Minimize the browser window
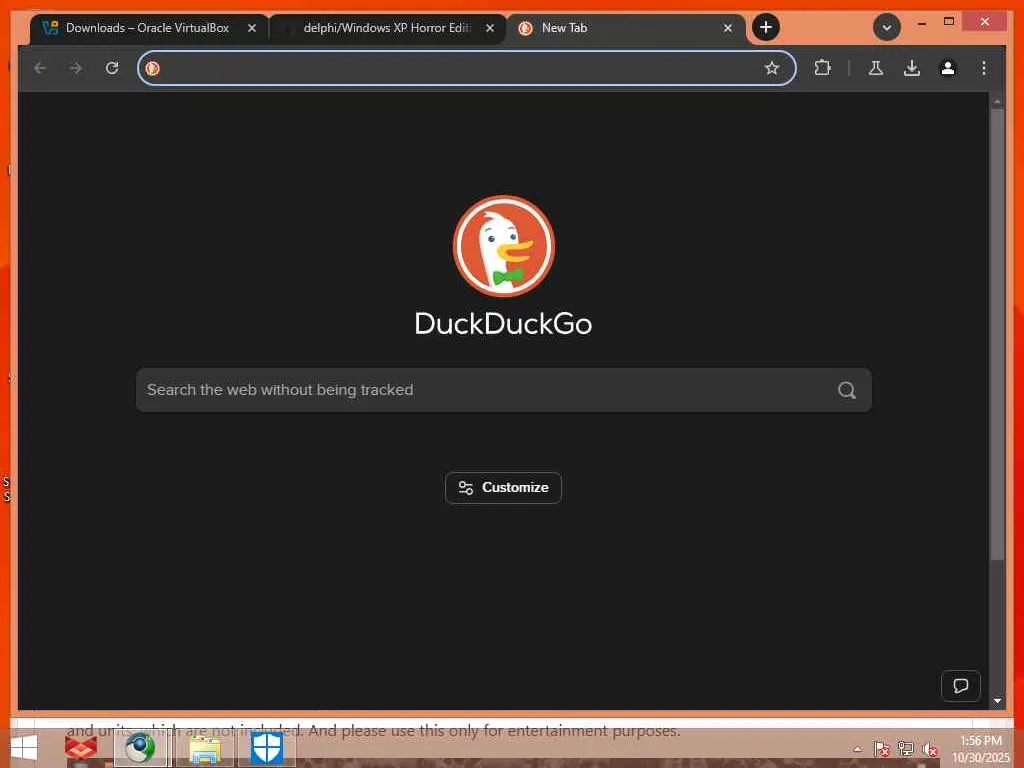Viewport: 1024px width, 768px height. coord(921,23)
